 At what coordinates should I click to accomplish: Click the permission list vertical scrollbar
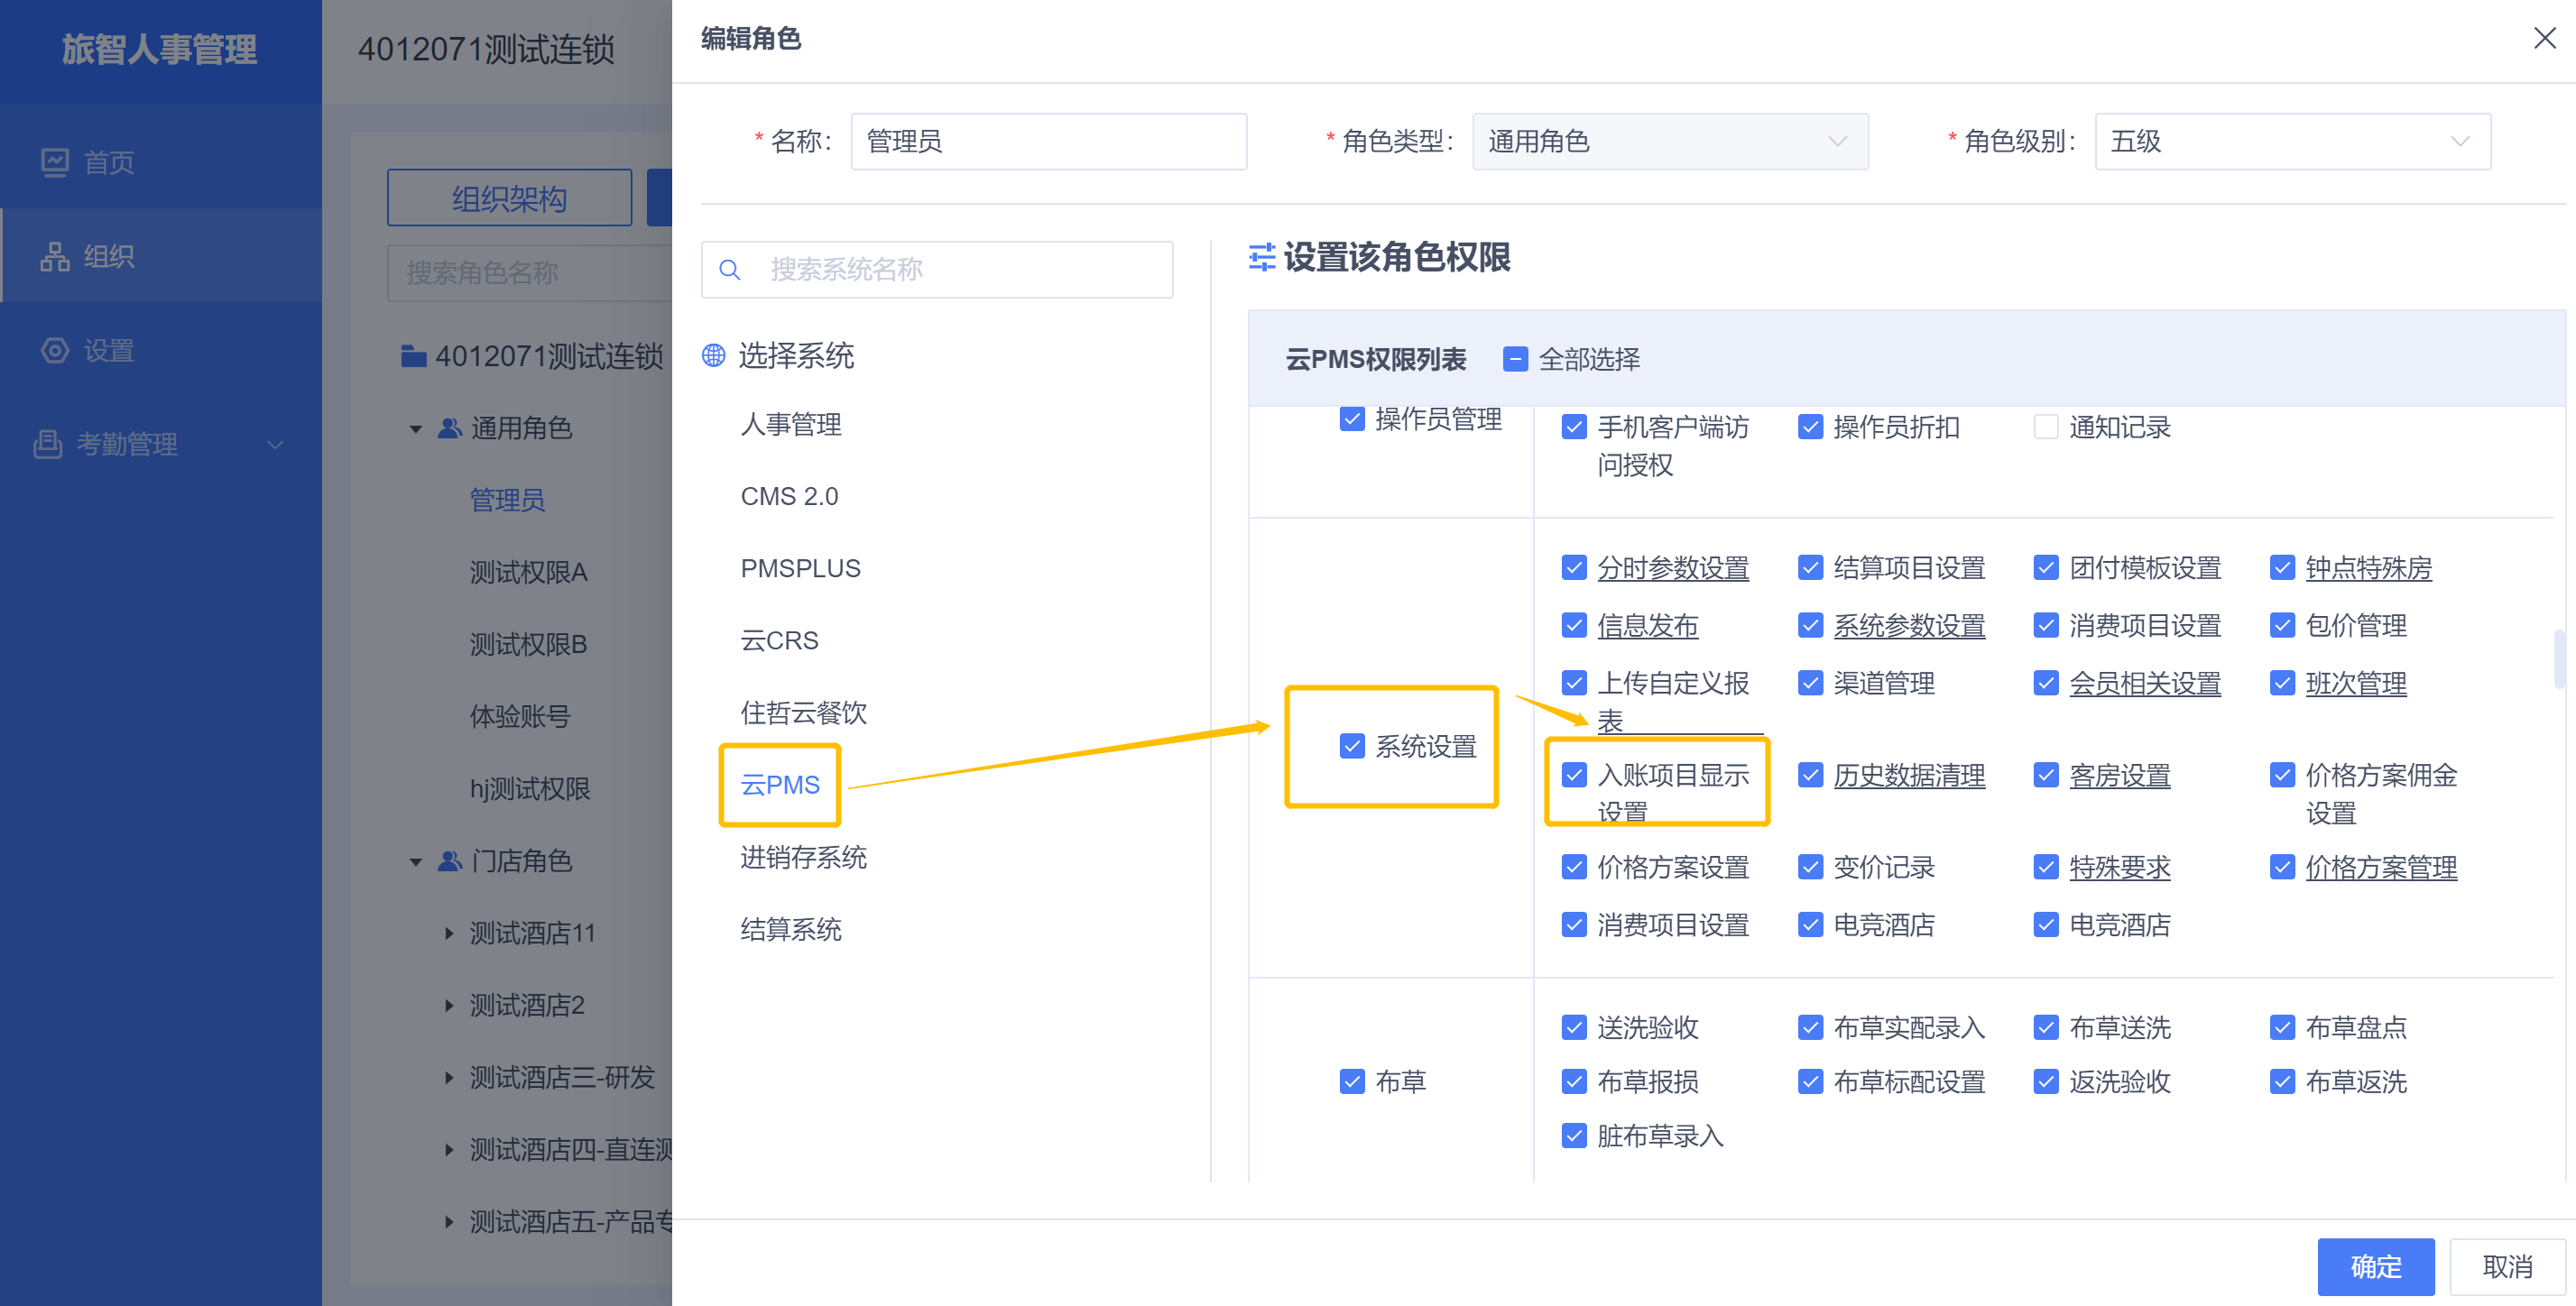[x=2559, y=658]
